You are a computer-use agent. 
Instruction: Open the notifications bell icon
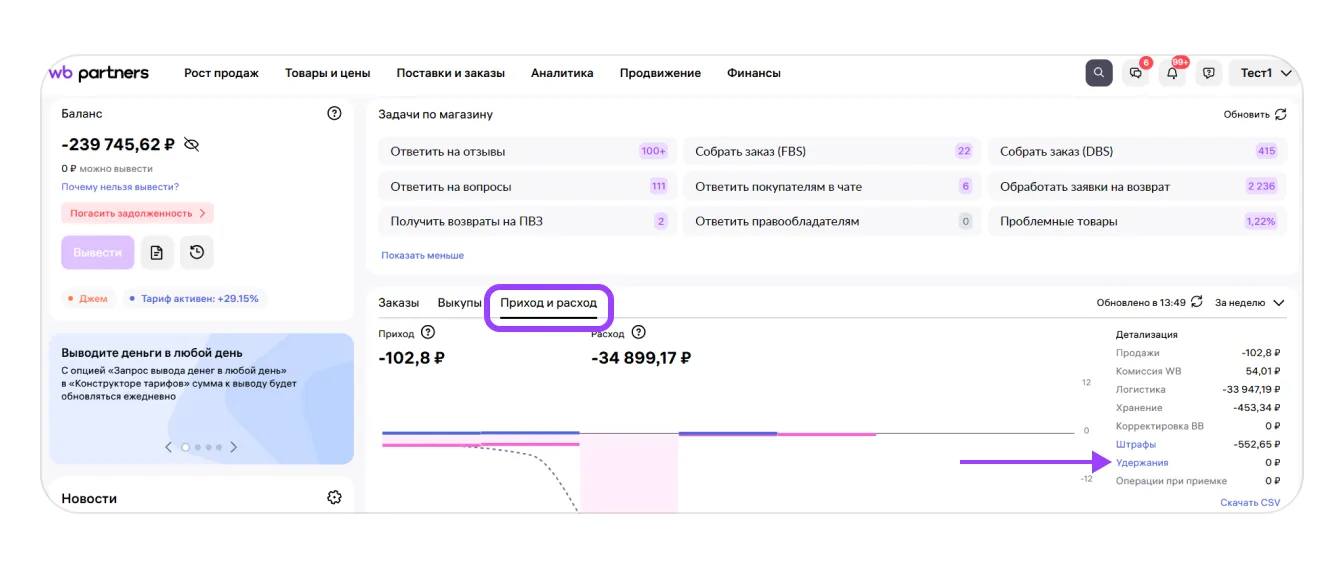pos(1172,73)
